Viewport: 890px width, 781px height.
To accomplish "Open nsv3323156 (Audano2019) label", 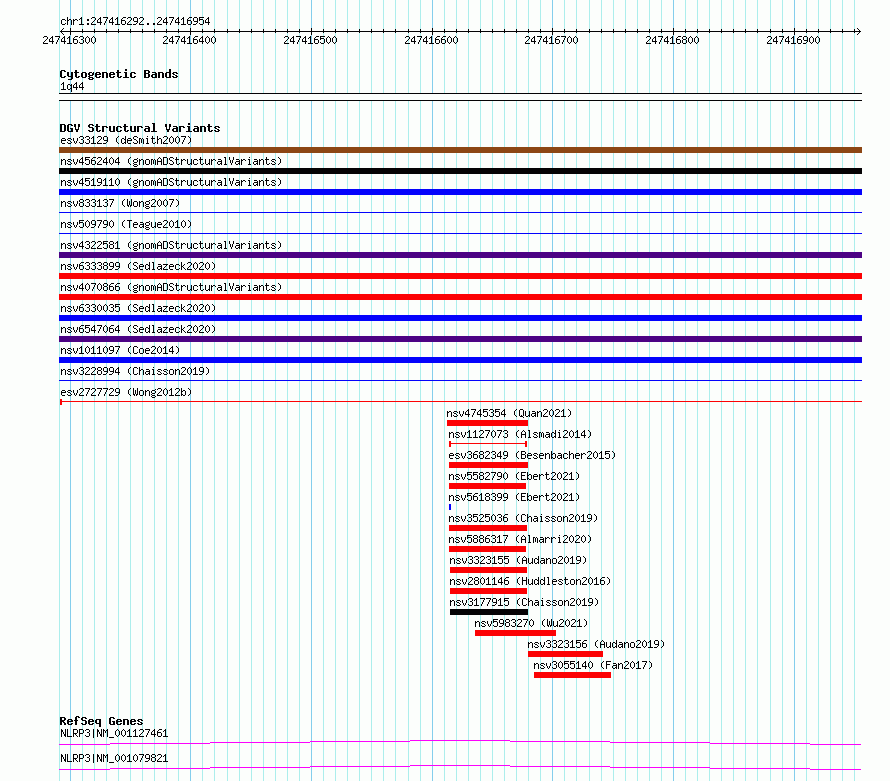I will coord(596,644).
